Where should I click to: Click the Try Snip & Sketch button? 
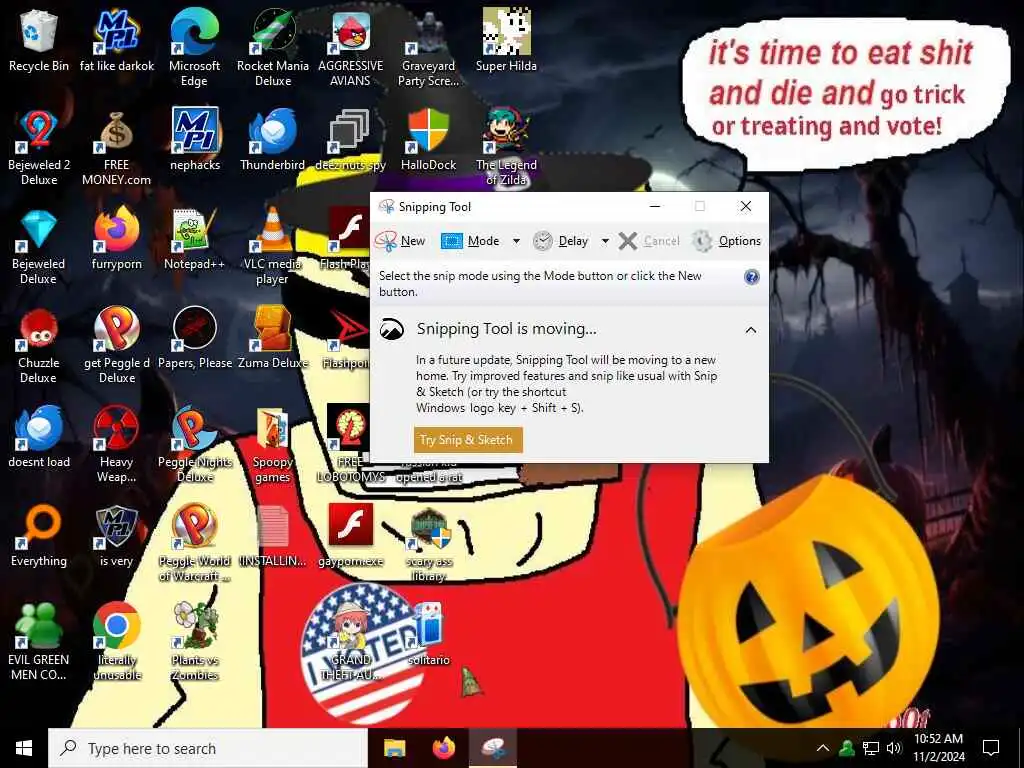coord(468,440)
